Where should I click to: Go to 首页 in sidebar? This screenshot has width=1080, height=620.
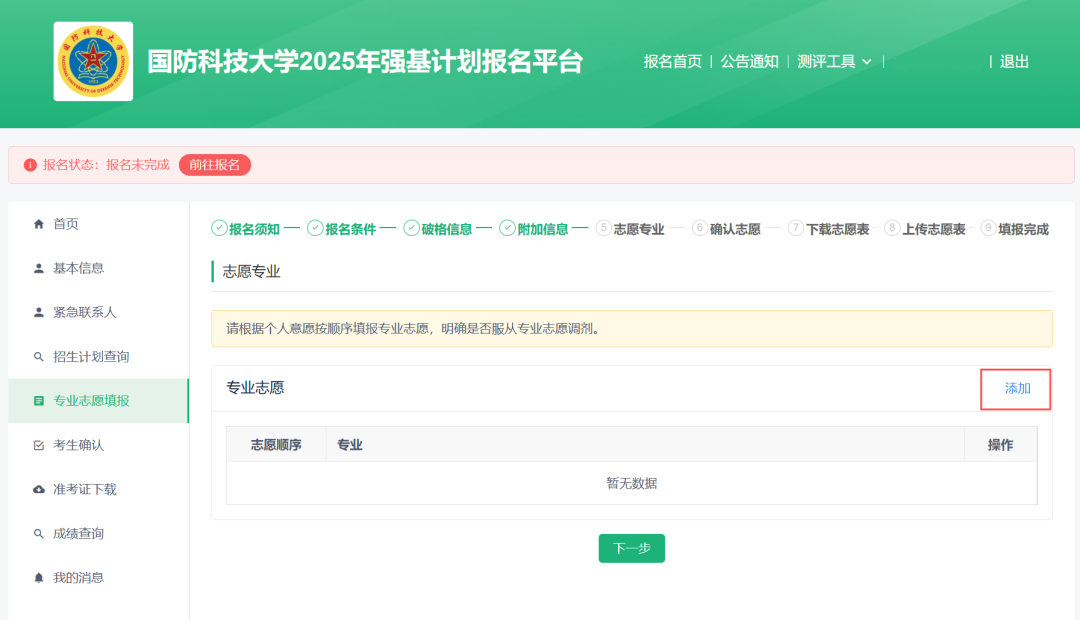point(98,224)
